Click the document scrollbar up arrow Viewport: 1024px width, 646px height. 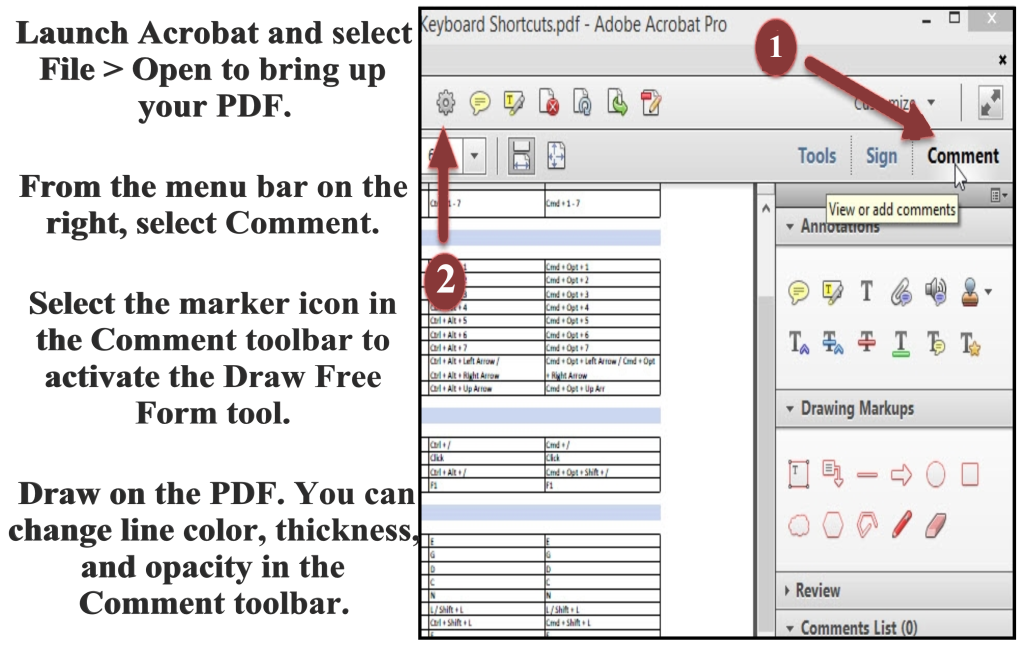pos(765,209)
